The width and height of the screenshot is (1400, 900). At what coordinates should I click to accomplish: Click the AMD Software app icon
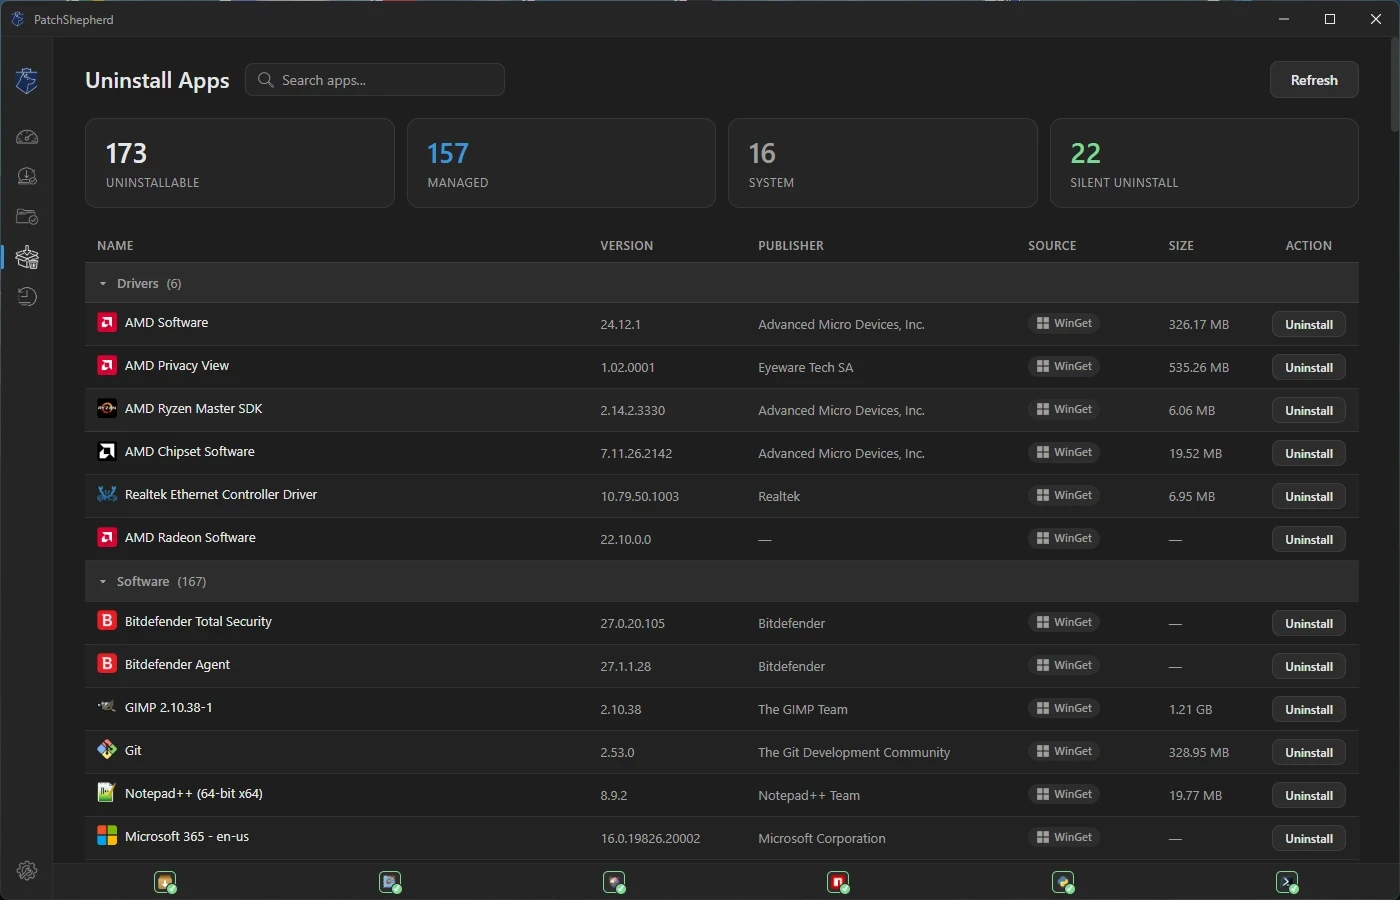[107, 323]
